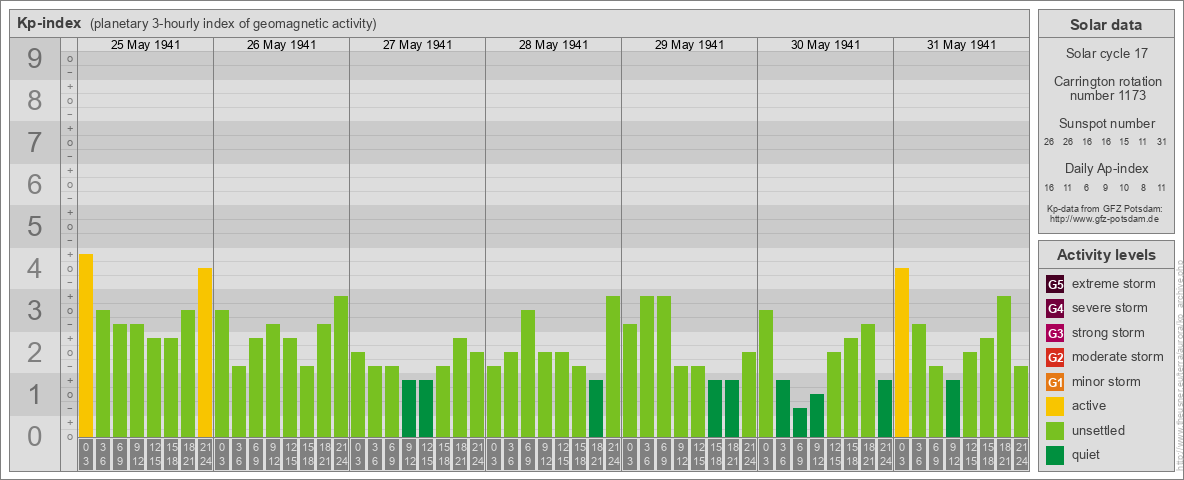Click the Ap-index value 8
Image resolution: width=1184 pixels, height=480 pixels.
(x=1144, y=187)
